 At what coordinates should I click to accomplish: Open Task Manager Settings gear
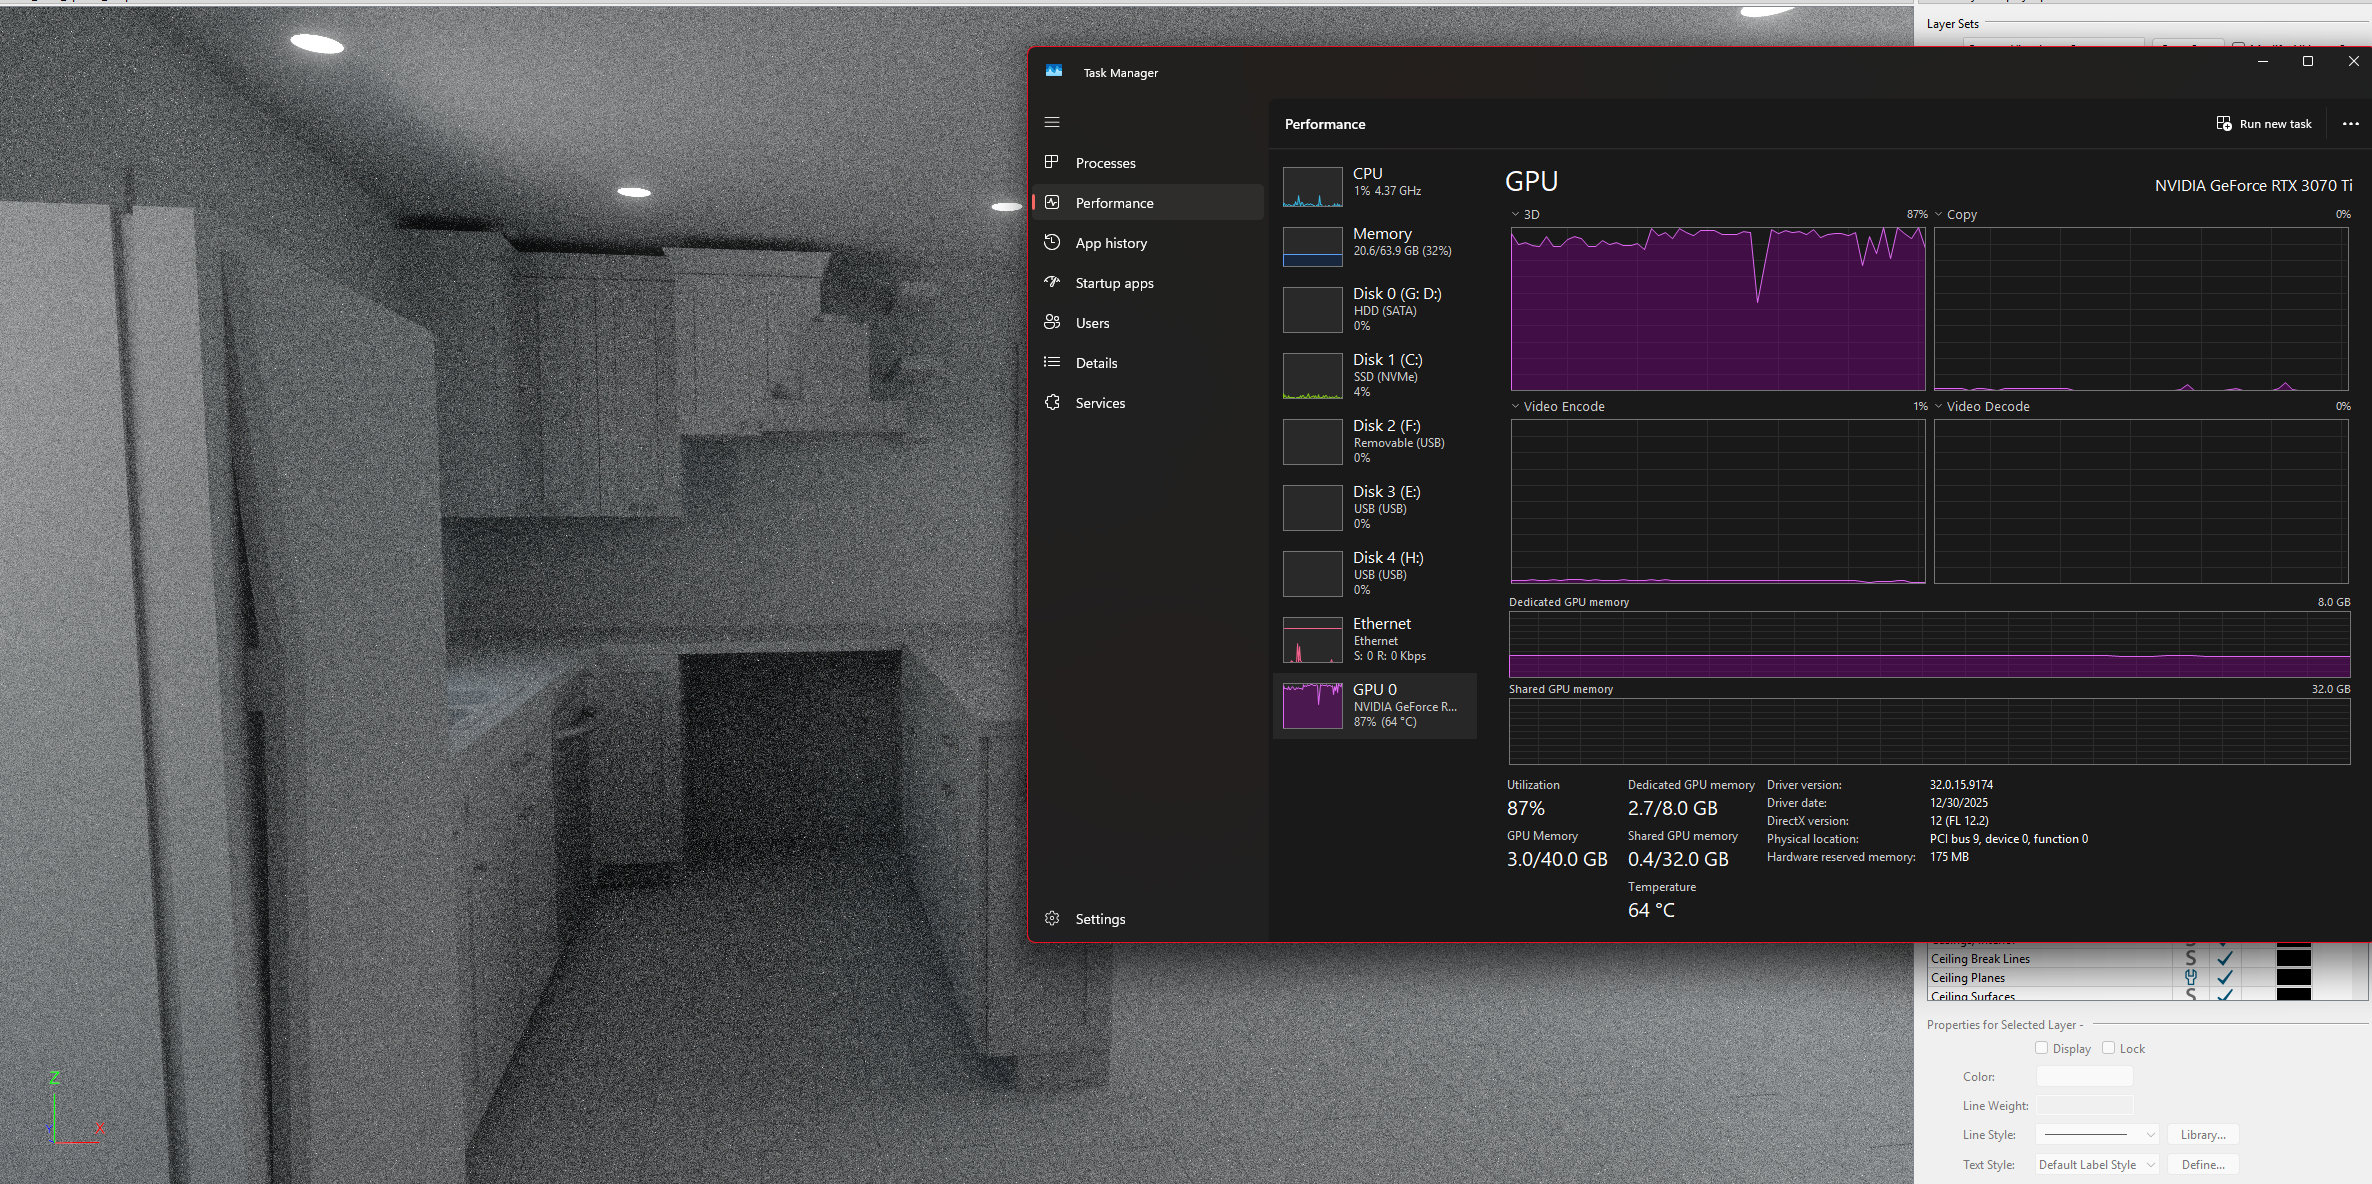[x=1052, y=918]
